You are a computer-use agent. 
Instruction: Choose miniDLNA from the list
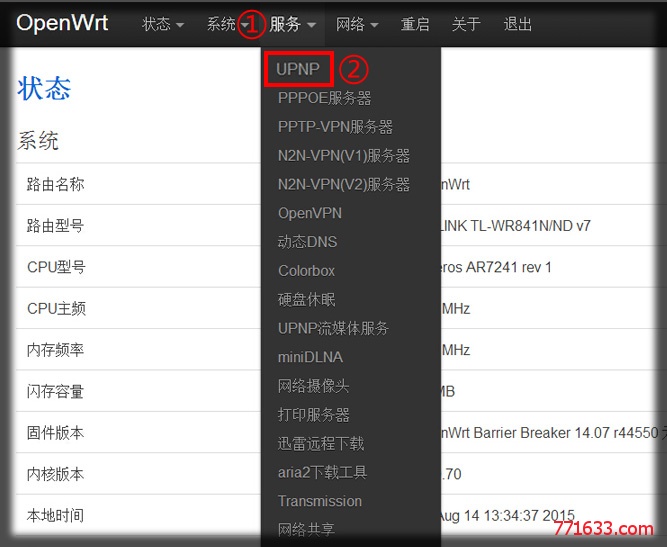click(310, 357)
